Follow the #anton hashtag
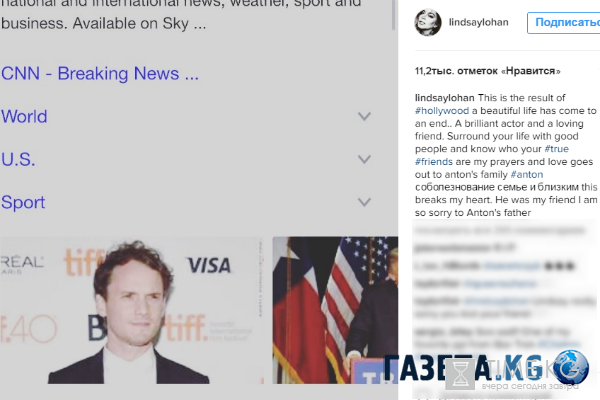The height and width of the screenshot is (400, 600). click(x=527, y=175)
